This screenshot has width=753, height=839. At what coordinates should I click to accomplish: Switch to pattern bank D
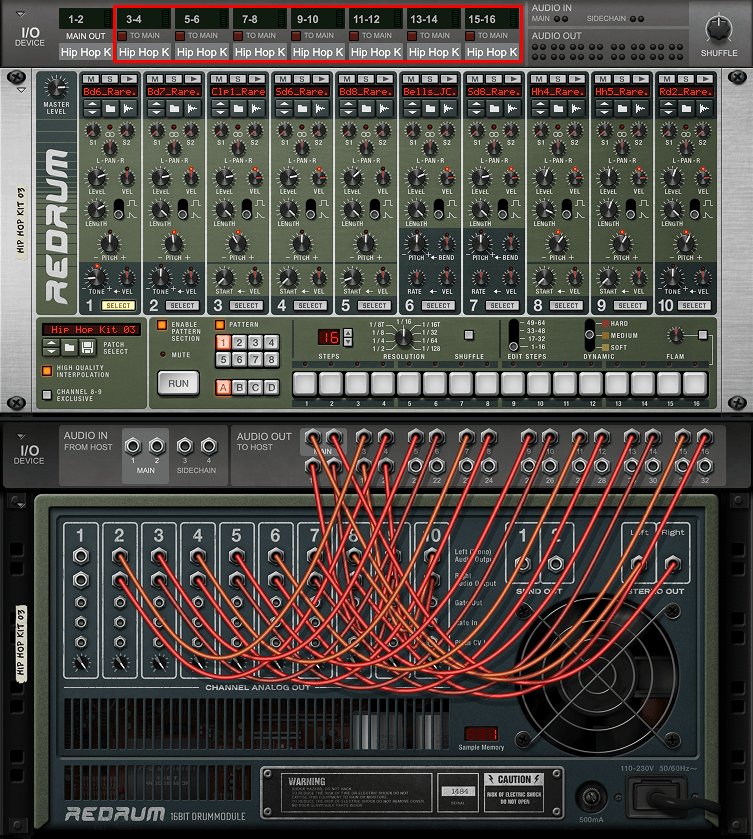[271, 387]
